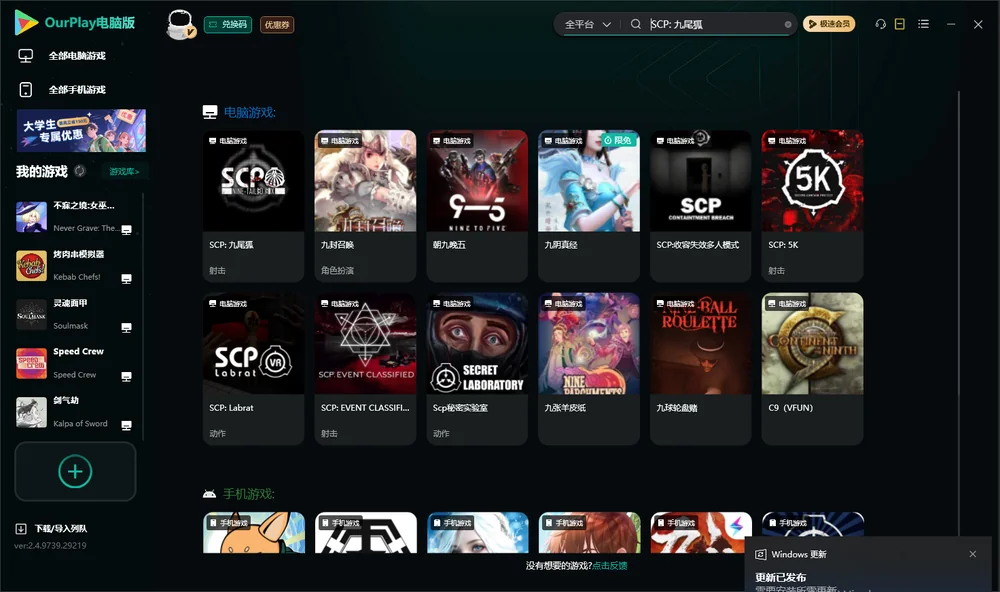Screen dimensions: 1000x592
Task: Open the 九阴真经 game card
Action: pyautogui.click(x=589, y=206)
